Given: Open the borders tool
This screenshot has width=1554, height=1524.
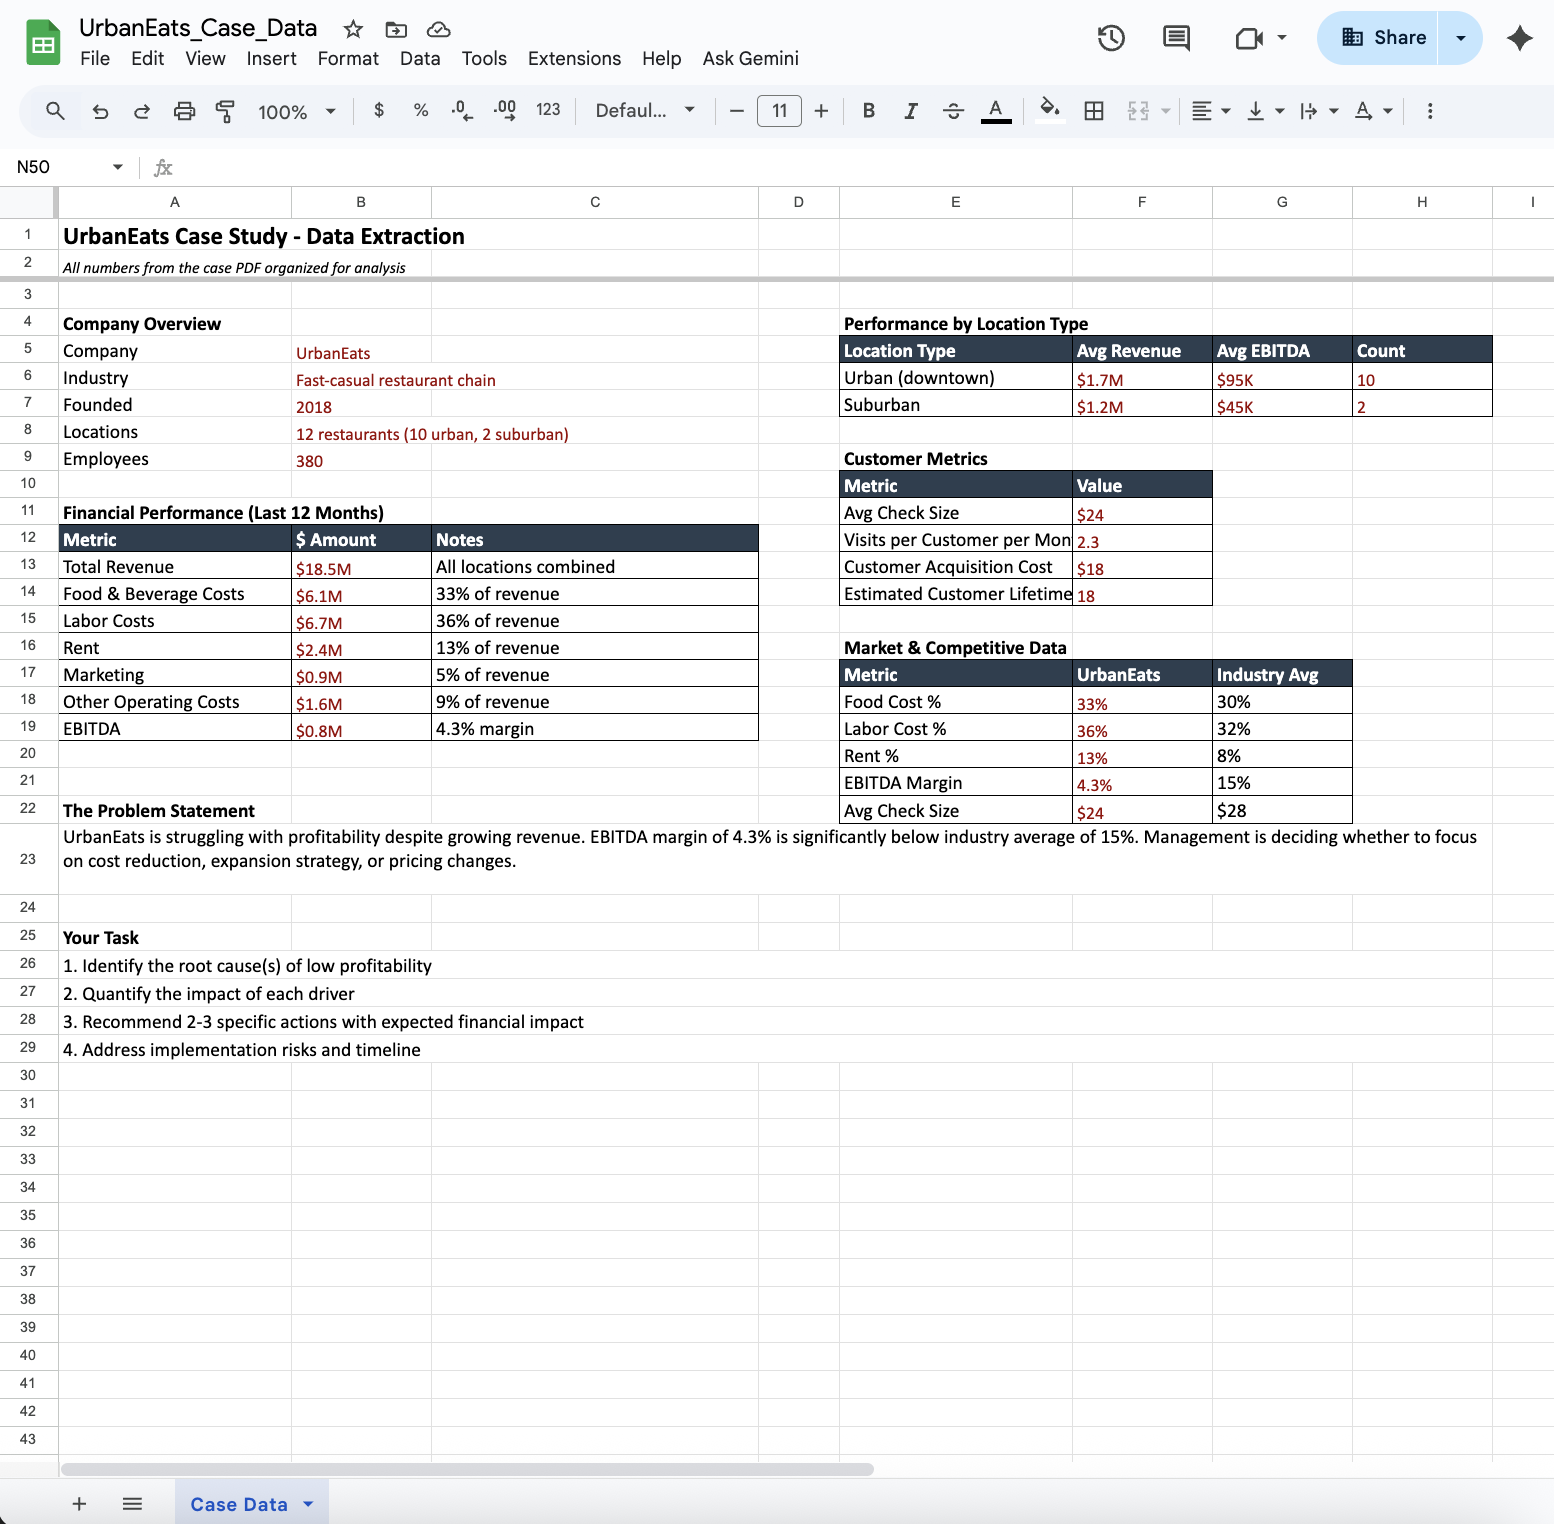Looking at the screenshot, I should [x=1094, y=111].
